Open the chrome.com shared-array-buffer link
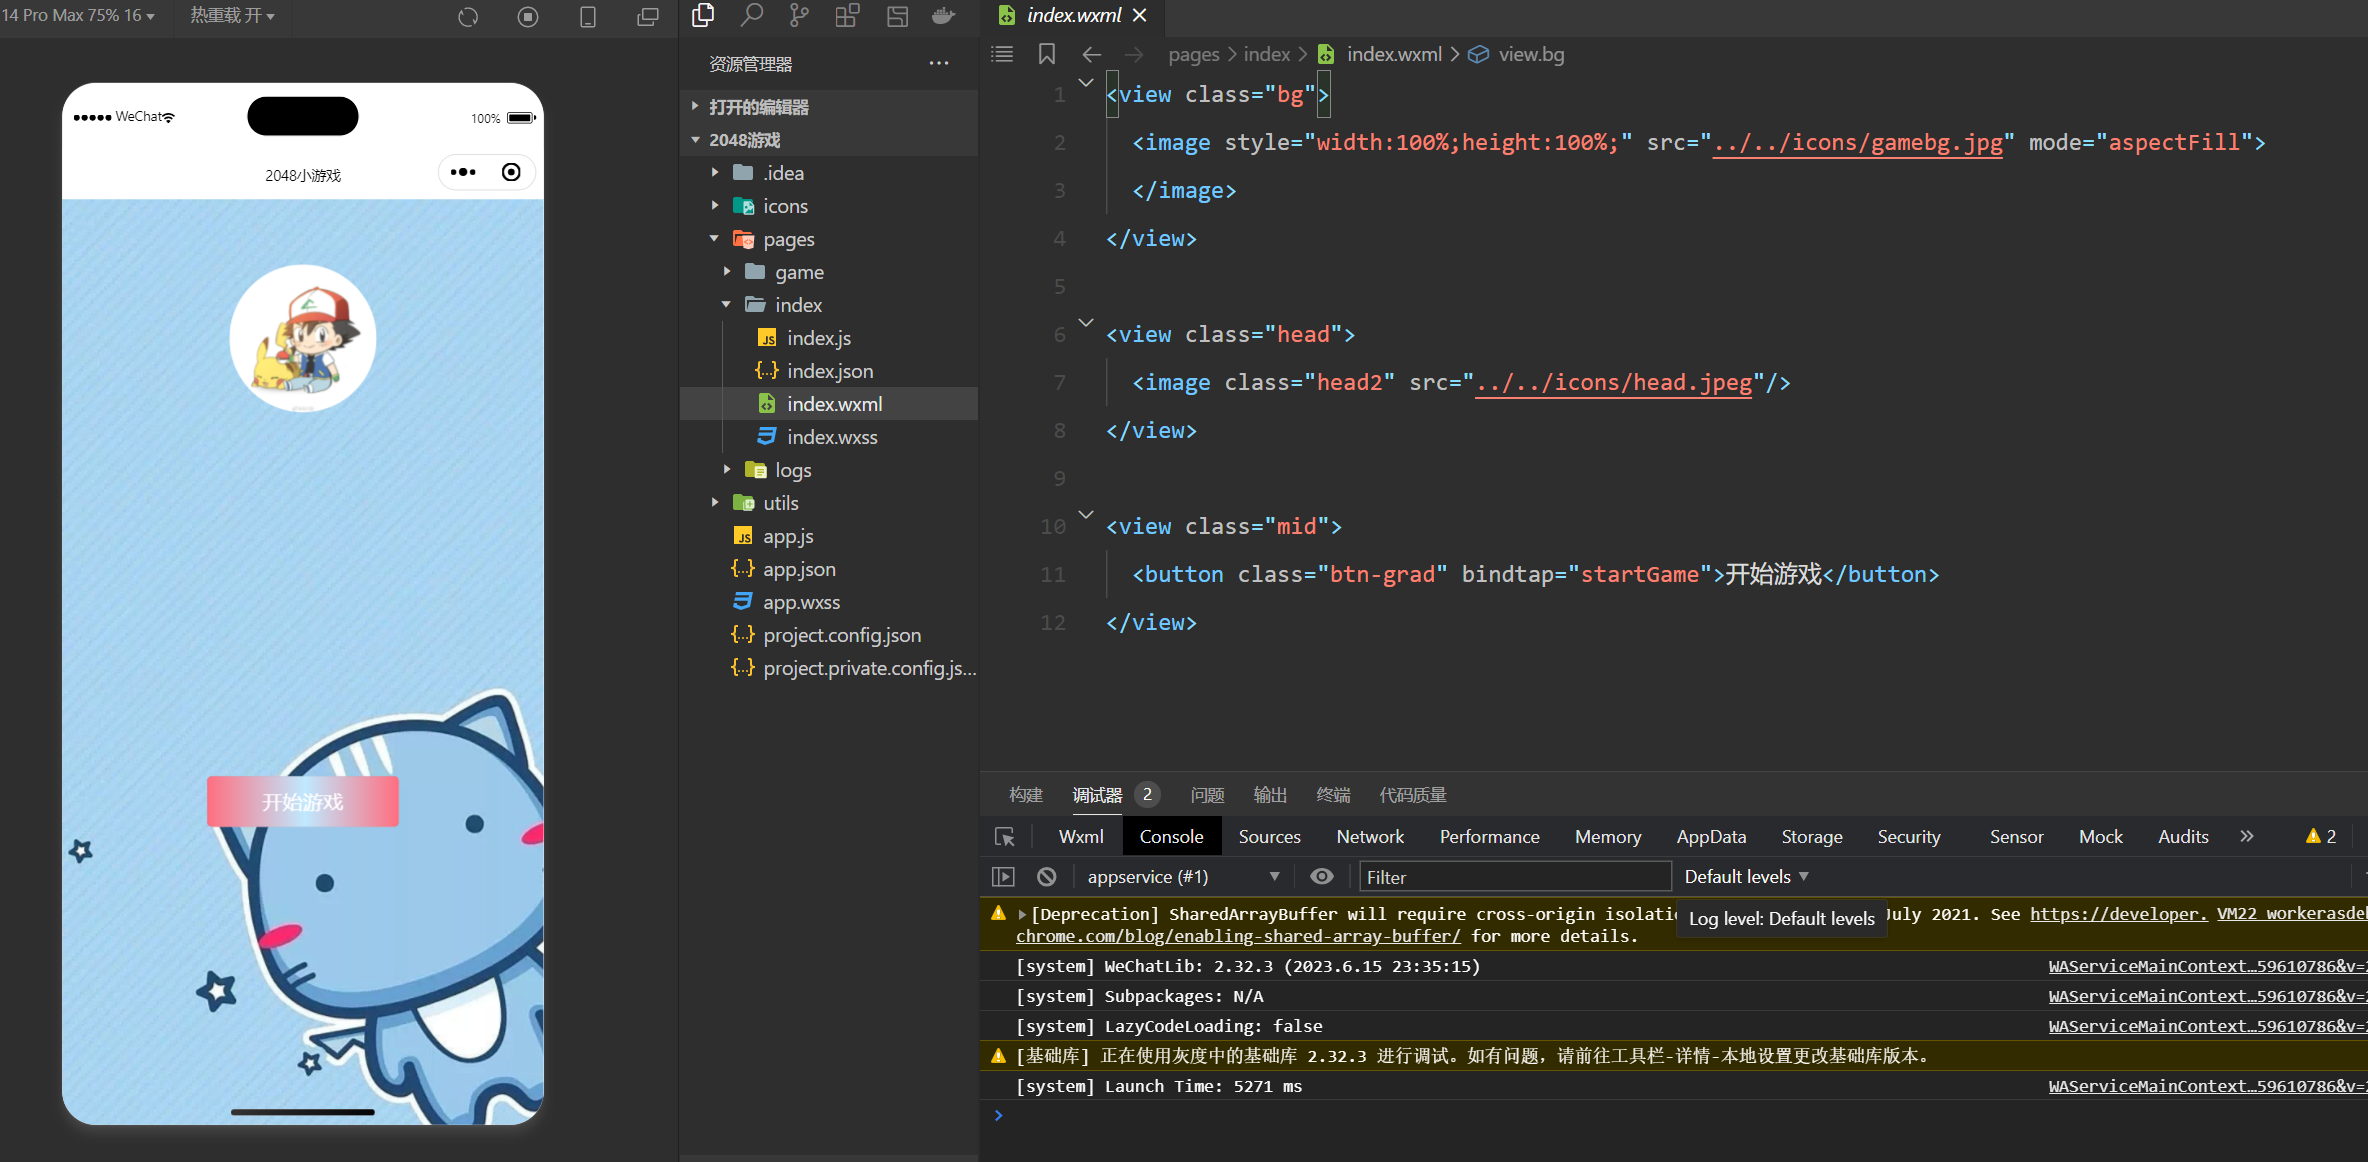 [1238, 937]
